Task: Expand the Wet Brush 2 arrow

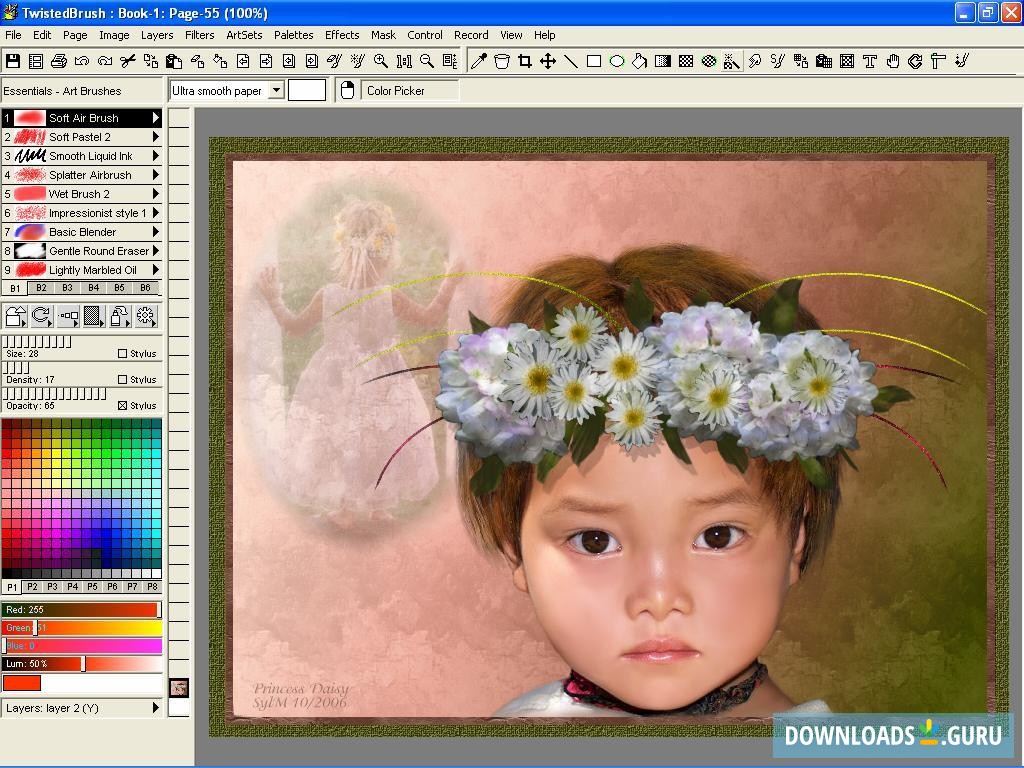Action: 155,193
